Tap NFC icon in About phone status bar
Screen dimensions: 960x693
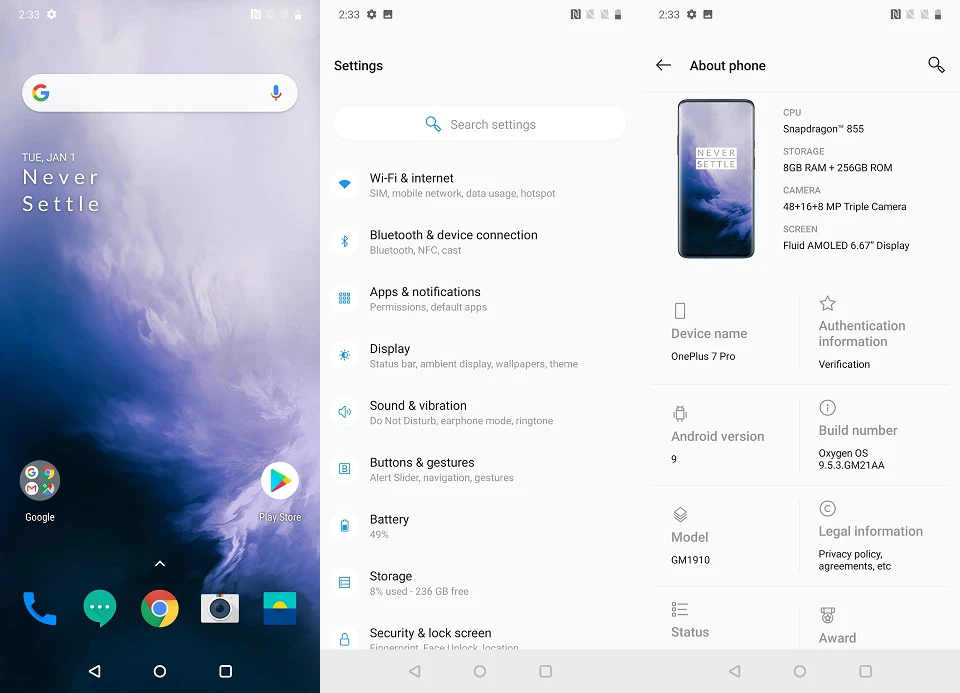pos(895,14)
